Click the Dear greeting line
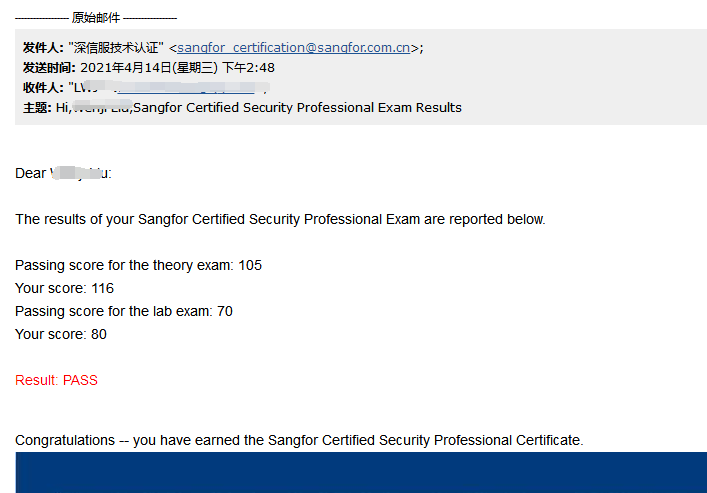 pyautogui.click(x=63, y=173)
